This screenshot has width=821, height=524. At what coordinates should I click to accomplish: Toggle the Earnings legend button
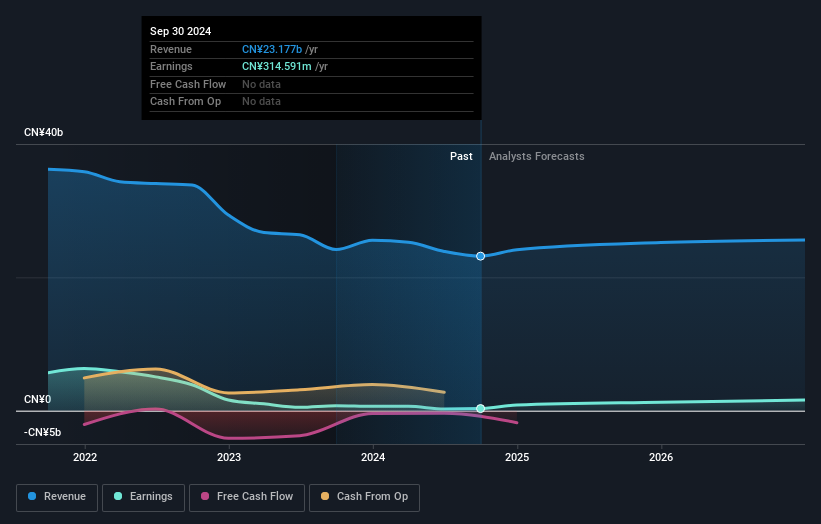[143, 497]
